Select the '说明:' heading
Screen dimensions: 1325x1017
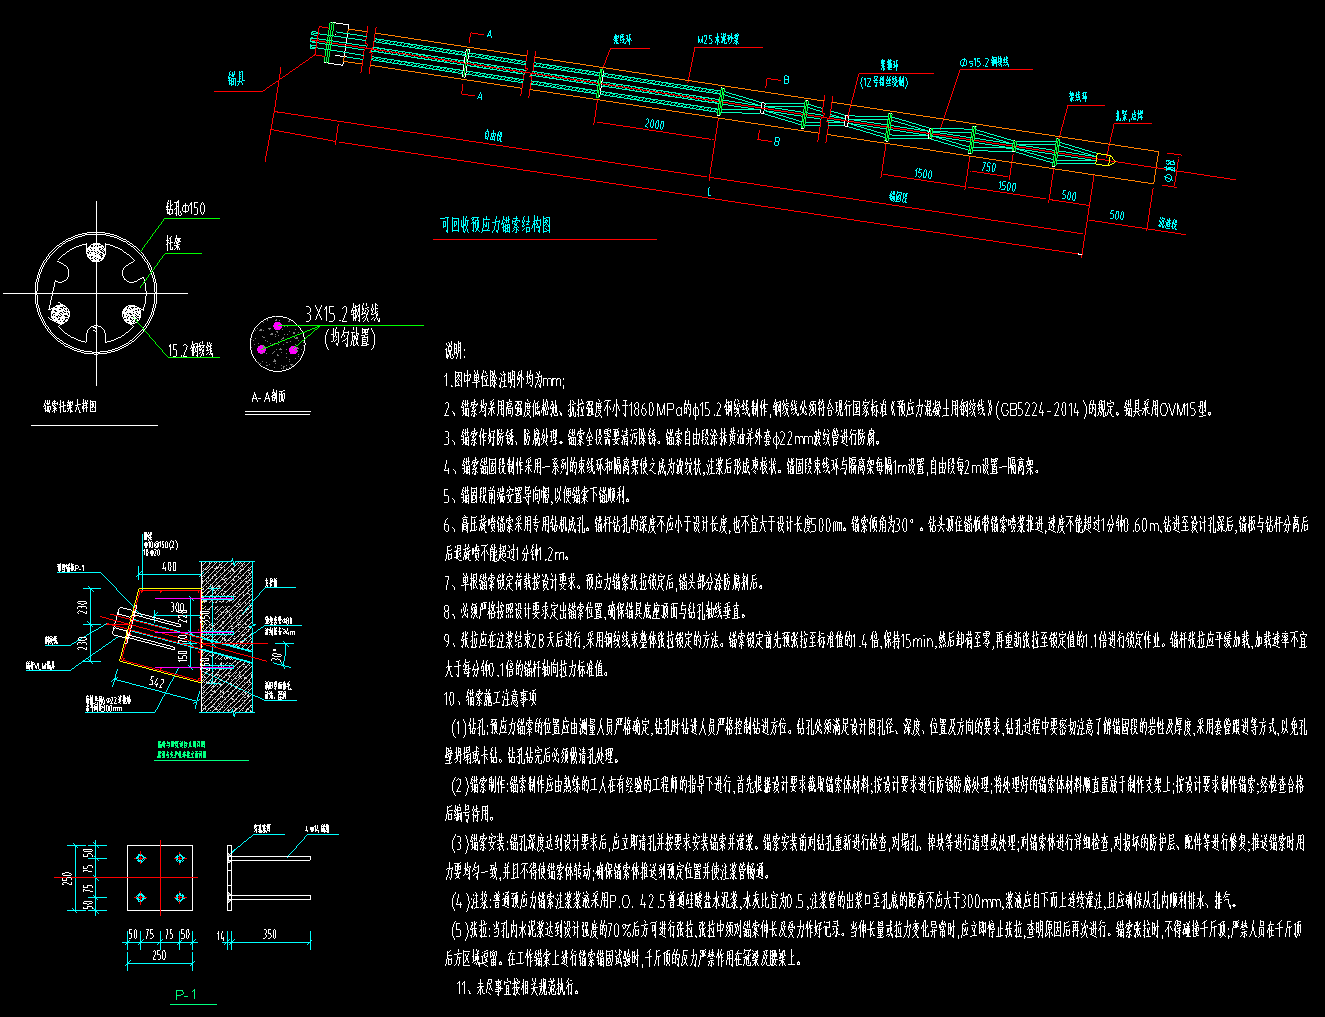point(454,352)
